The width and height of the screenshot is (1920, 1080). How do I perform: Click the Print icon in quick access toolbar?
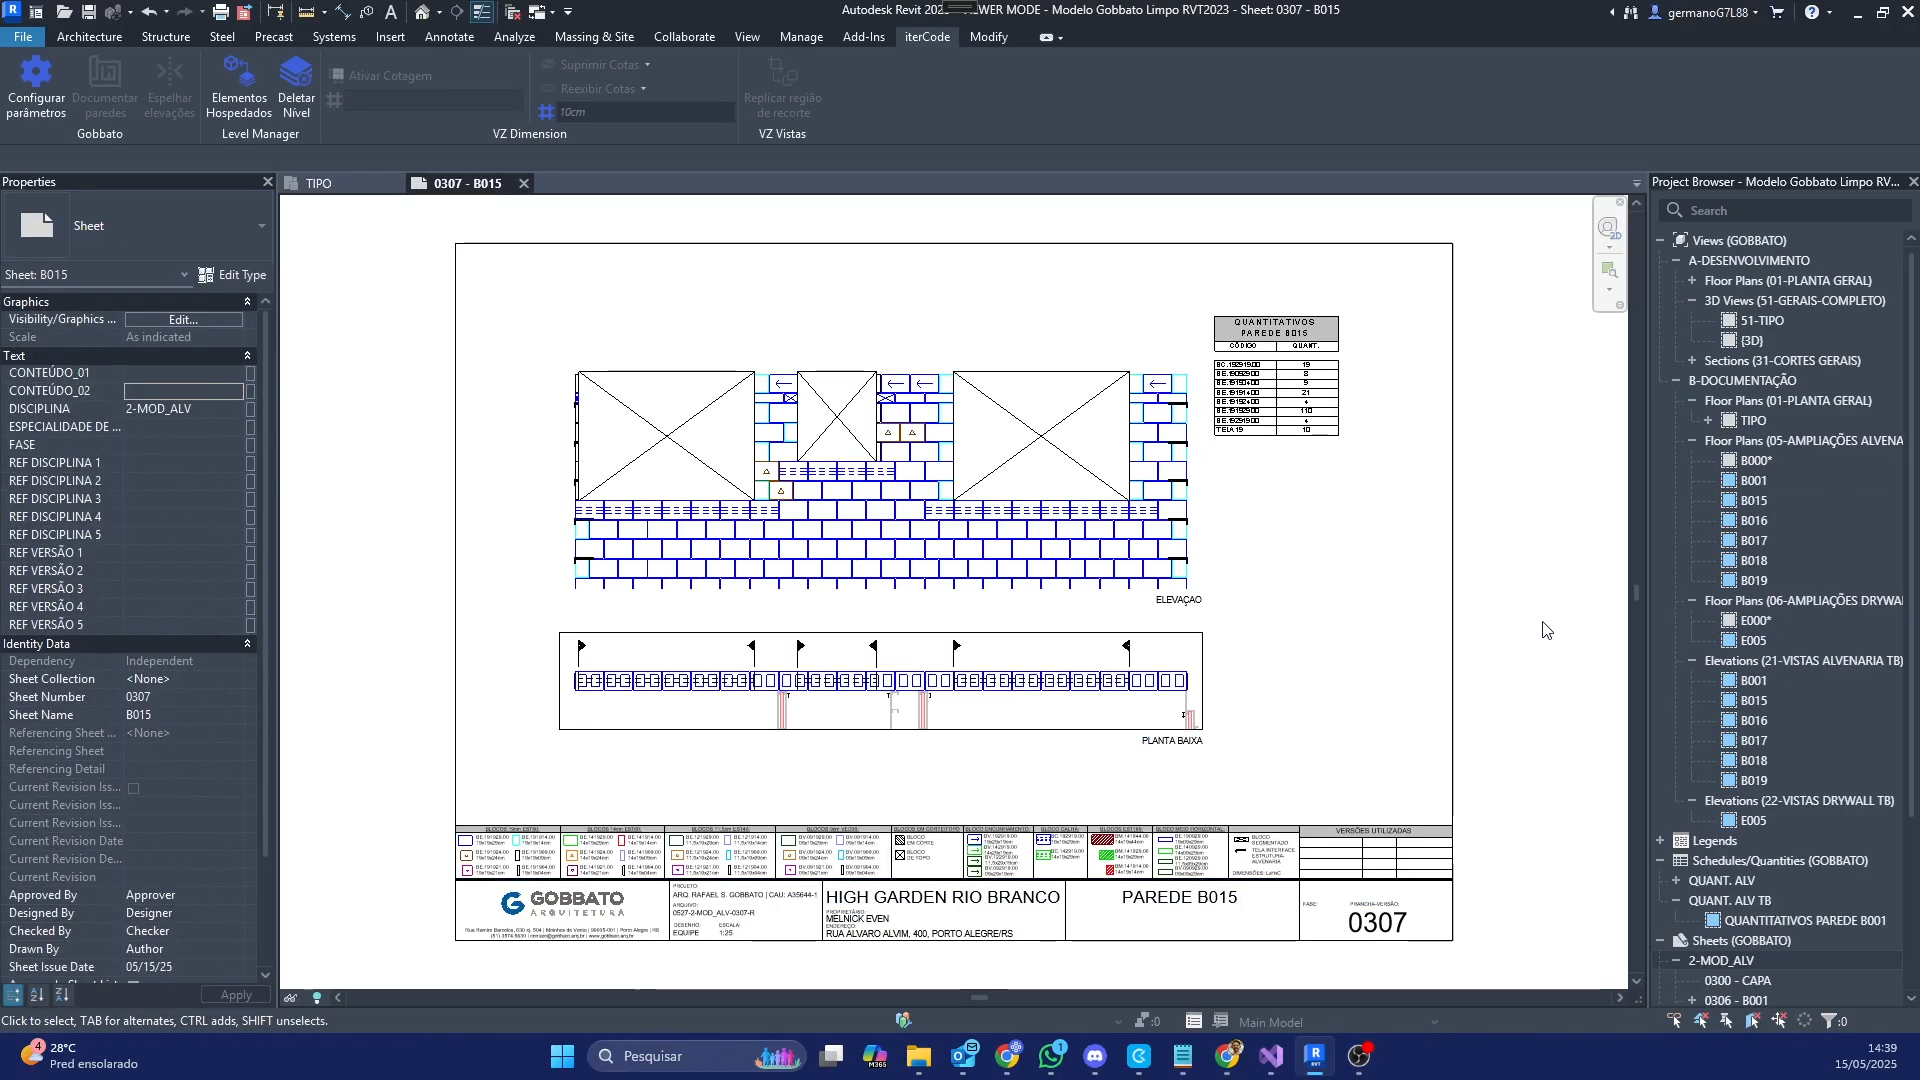(220, 12)
